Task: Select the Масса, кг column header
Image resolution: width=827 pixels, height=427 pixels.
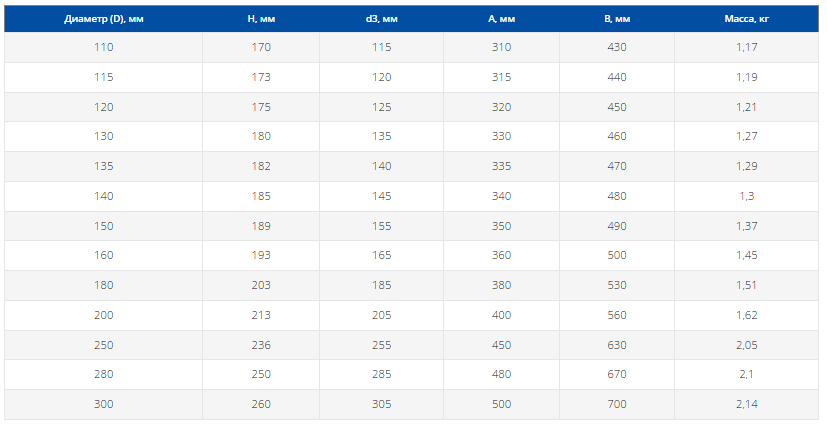Action: [746, 19]
